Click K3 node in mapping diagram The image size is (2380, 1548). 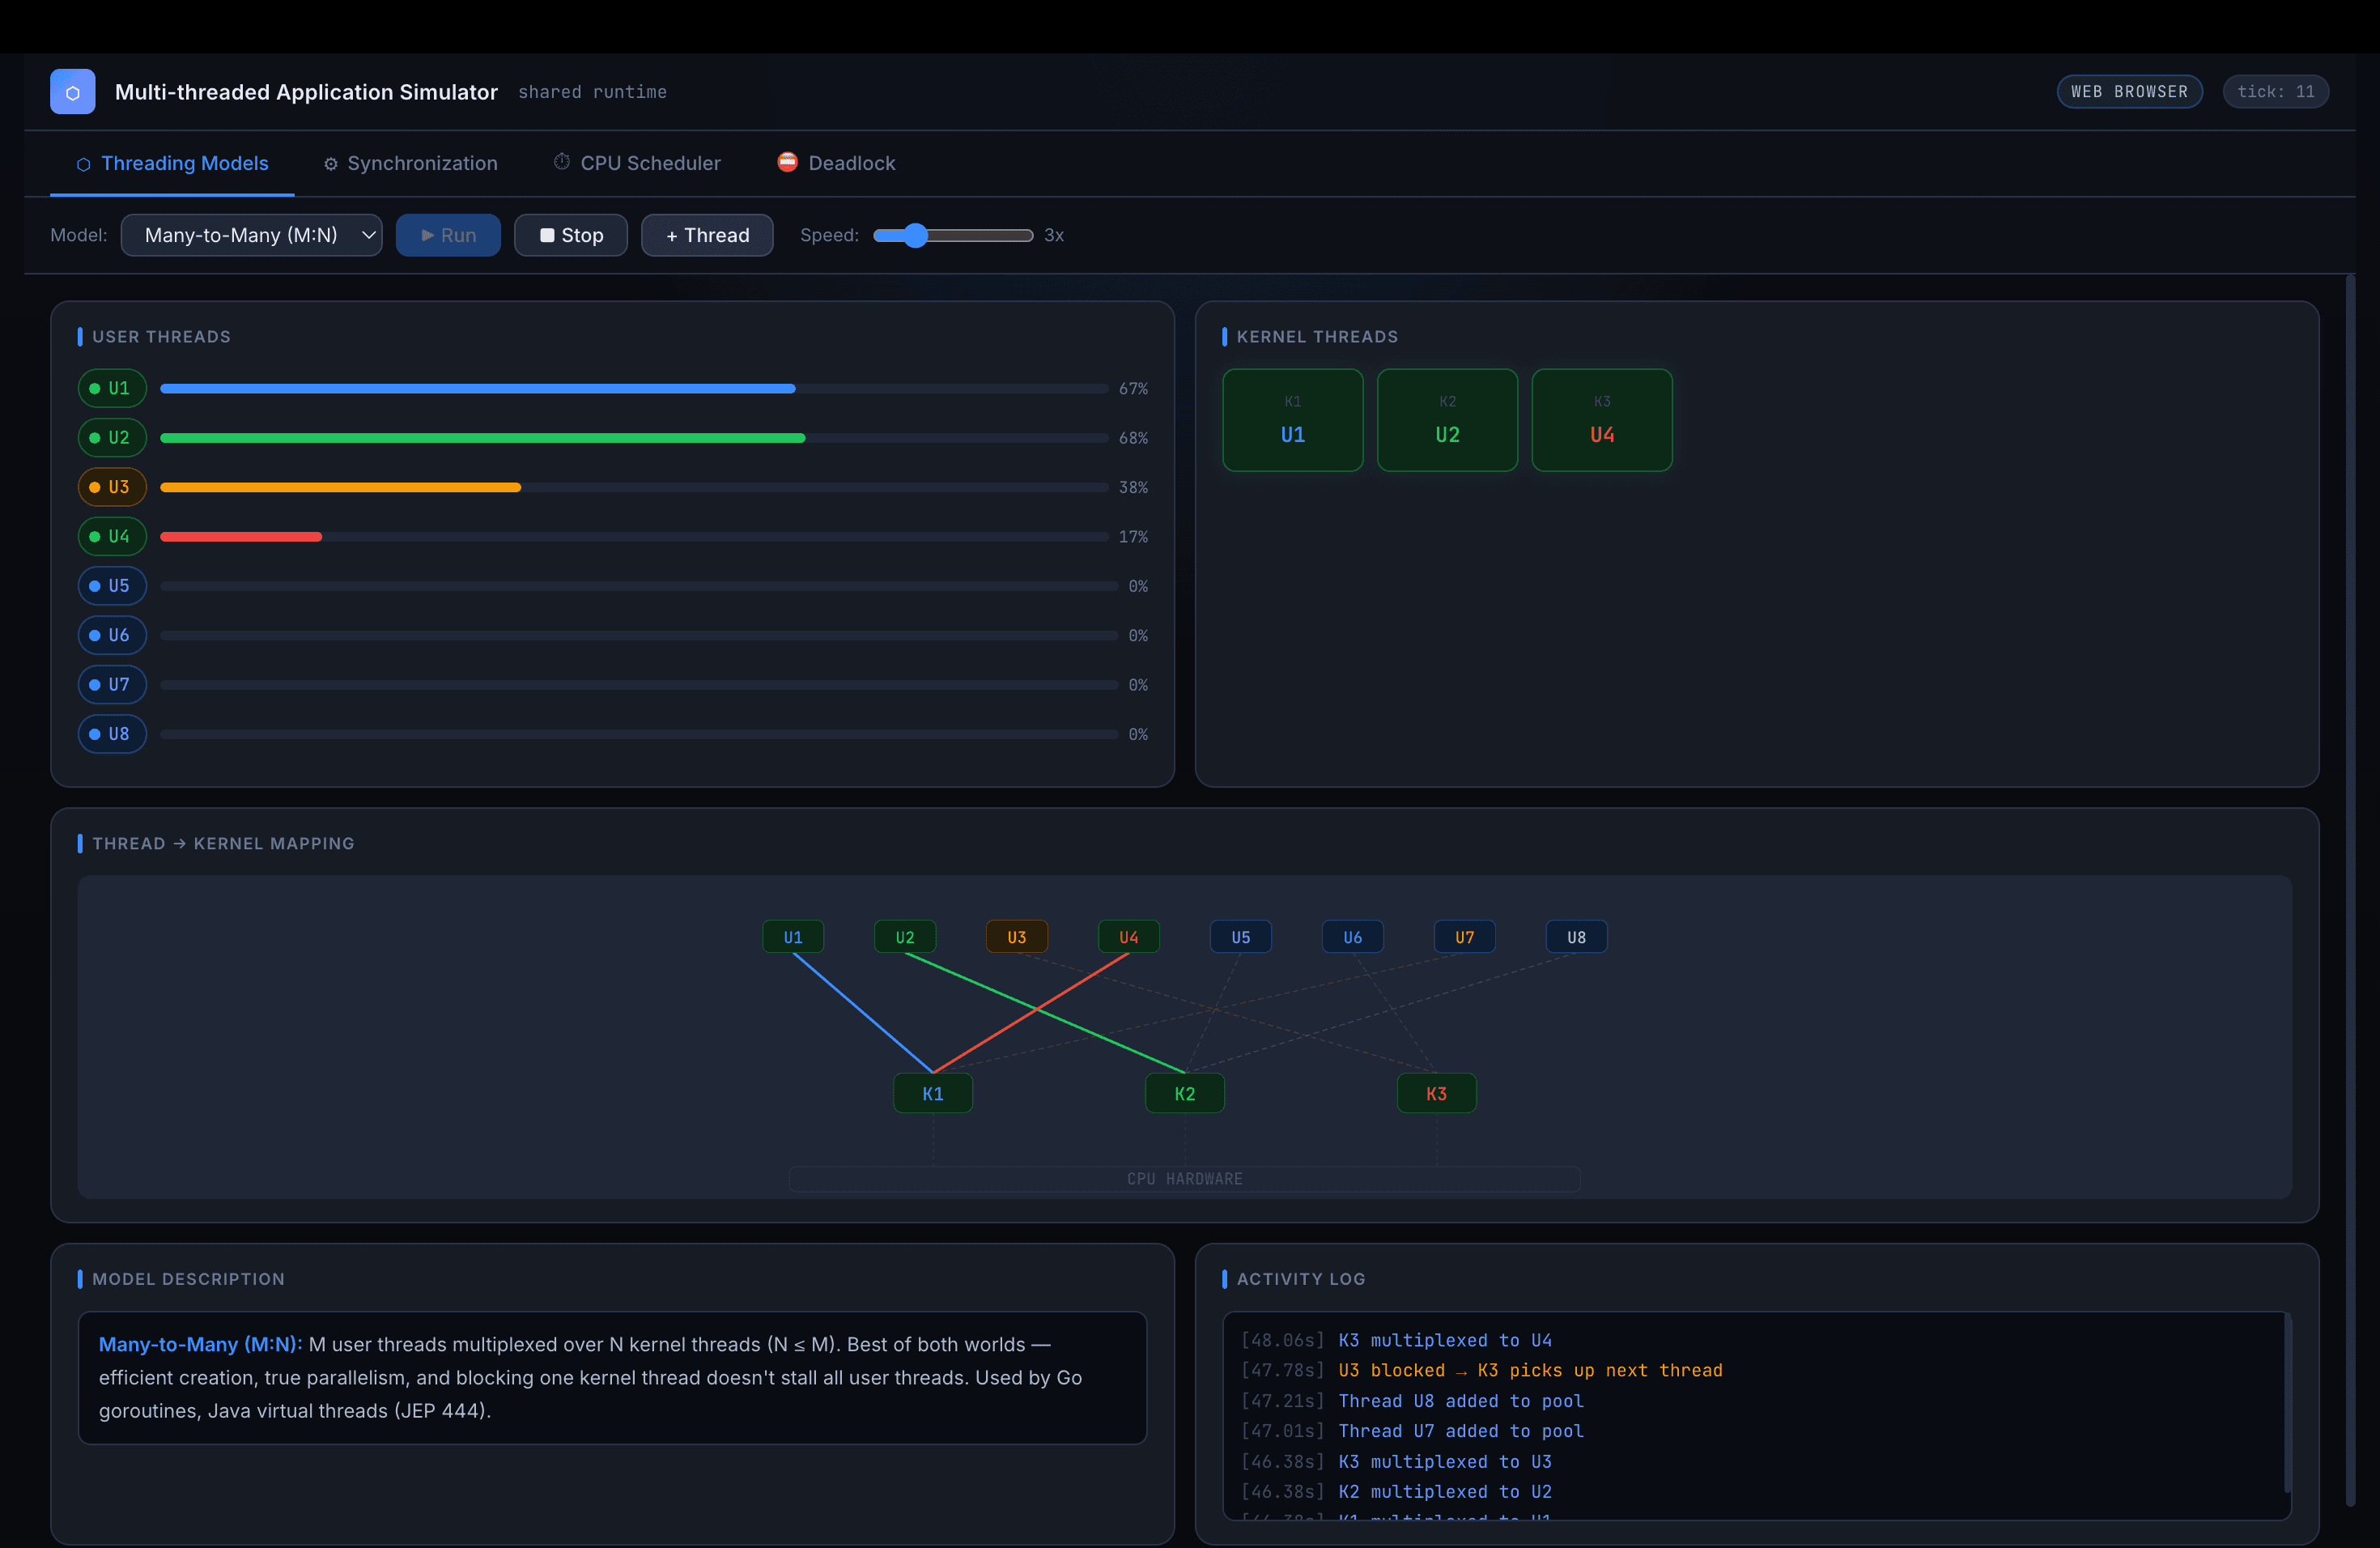(1437, 1093)
